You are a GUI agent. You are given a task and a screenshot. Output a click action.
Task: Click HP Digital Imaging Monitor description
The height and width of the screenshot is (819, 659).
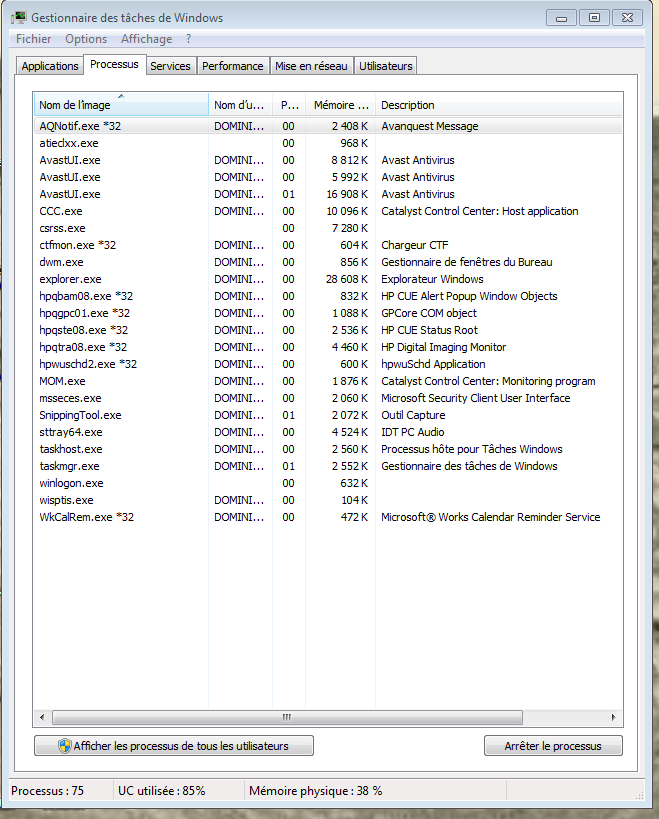[x=443, y=347]
